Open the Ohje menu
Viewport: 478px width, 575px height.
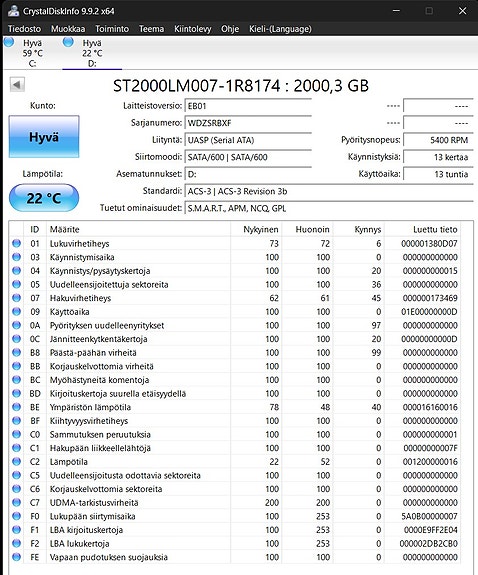tap(230, 29)
